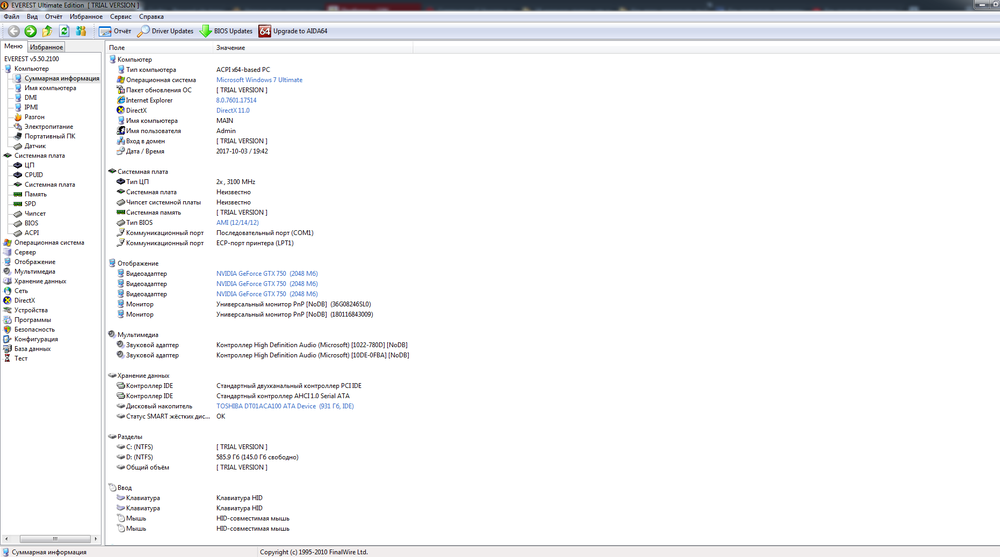Open the DirectX 11.0 value link

click(233, 110)
